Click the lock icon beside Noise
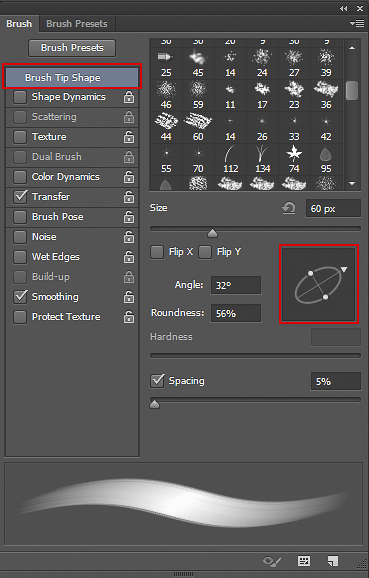 (129, 237)
